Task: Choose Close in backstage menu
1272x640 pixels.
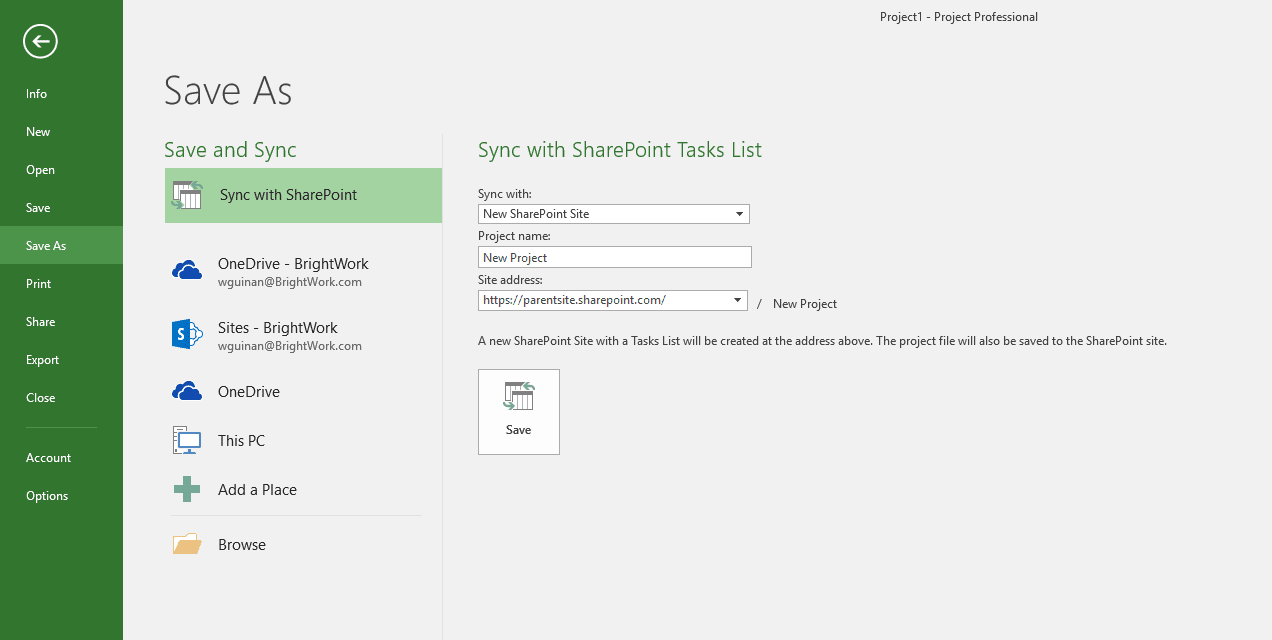Action: [x=61, y=398]
